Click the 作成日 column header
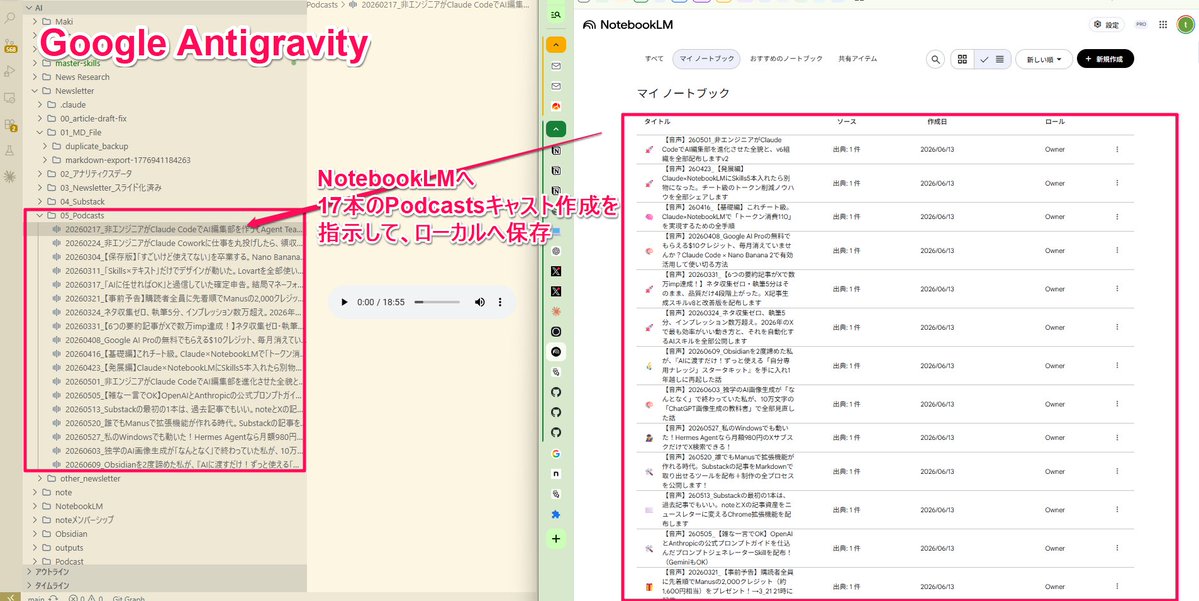Screen dimensions: 1199x601 937,122
